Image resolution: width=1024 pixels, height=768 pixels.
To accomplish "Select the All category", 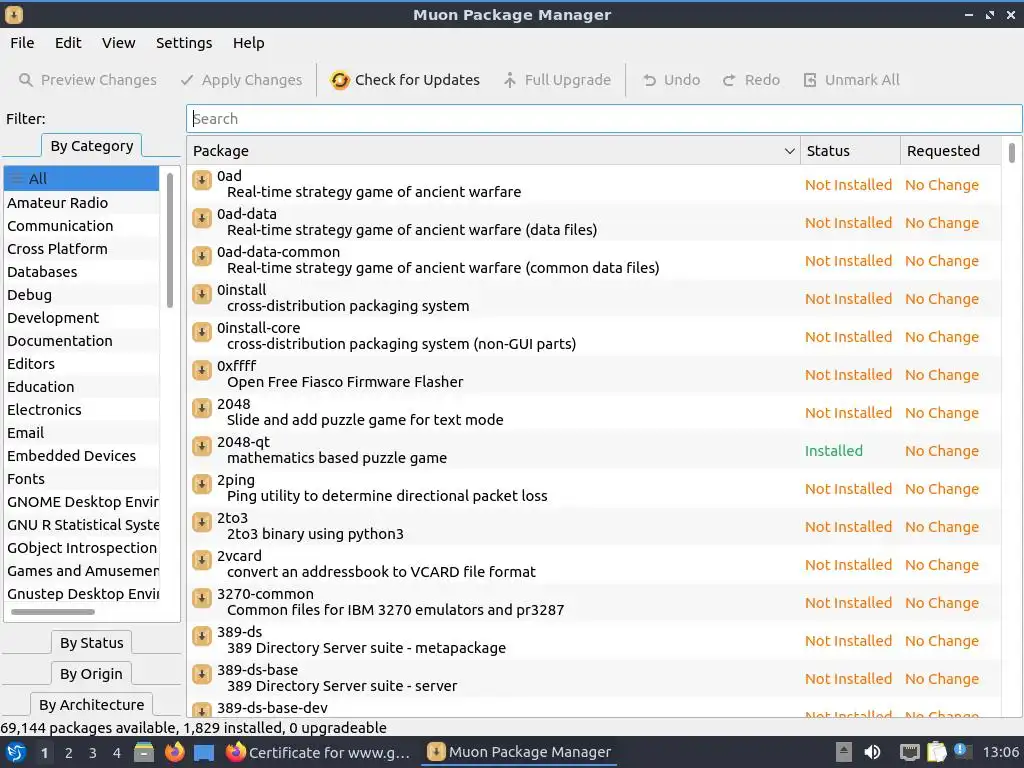I will coord(82,178).
